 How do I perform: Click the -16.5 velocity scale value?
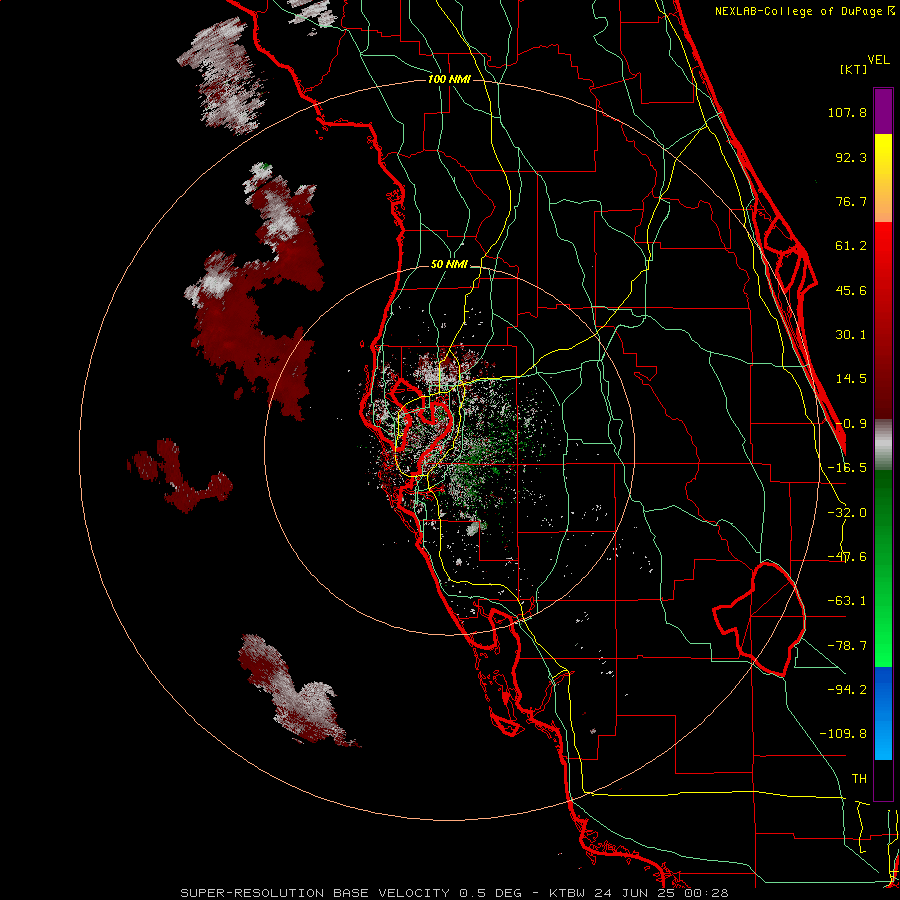click(x=847, y=468)
